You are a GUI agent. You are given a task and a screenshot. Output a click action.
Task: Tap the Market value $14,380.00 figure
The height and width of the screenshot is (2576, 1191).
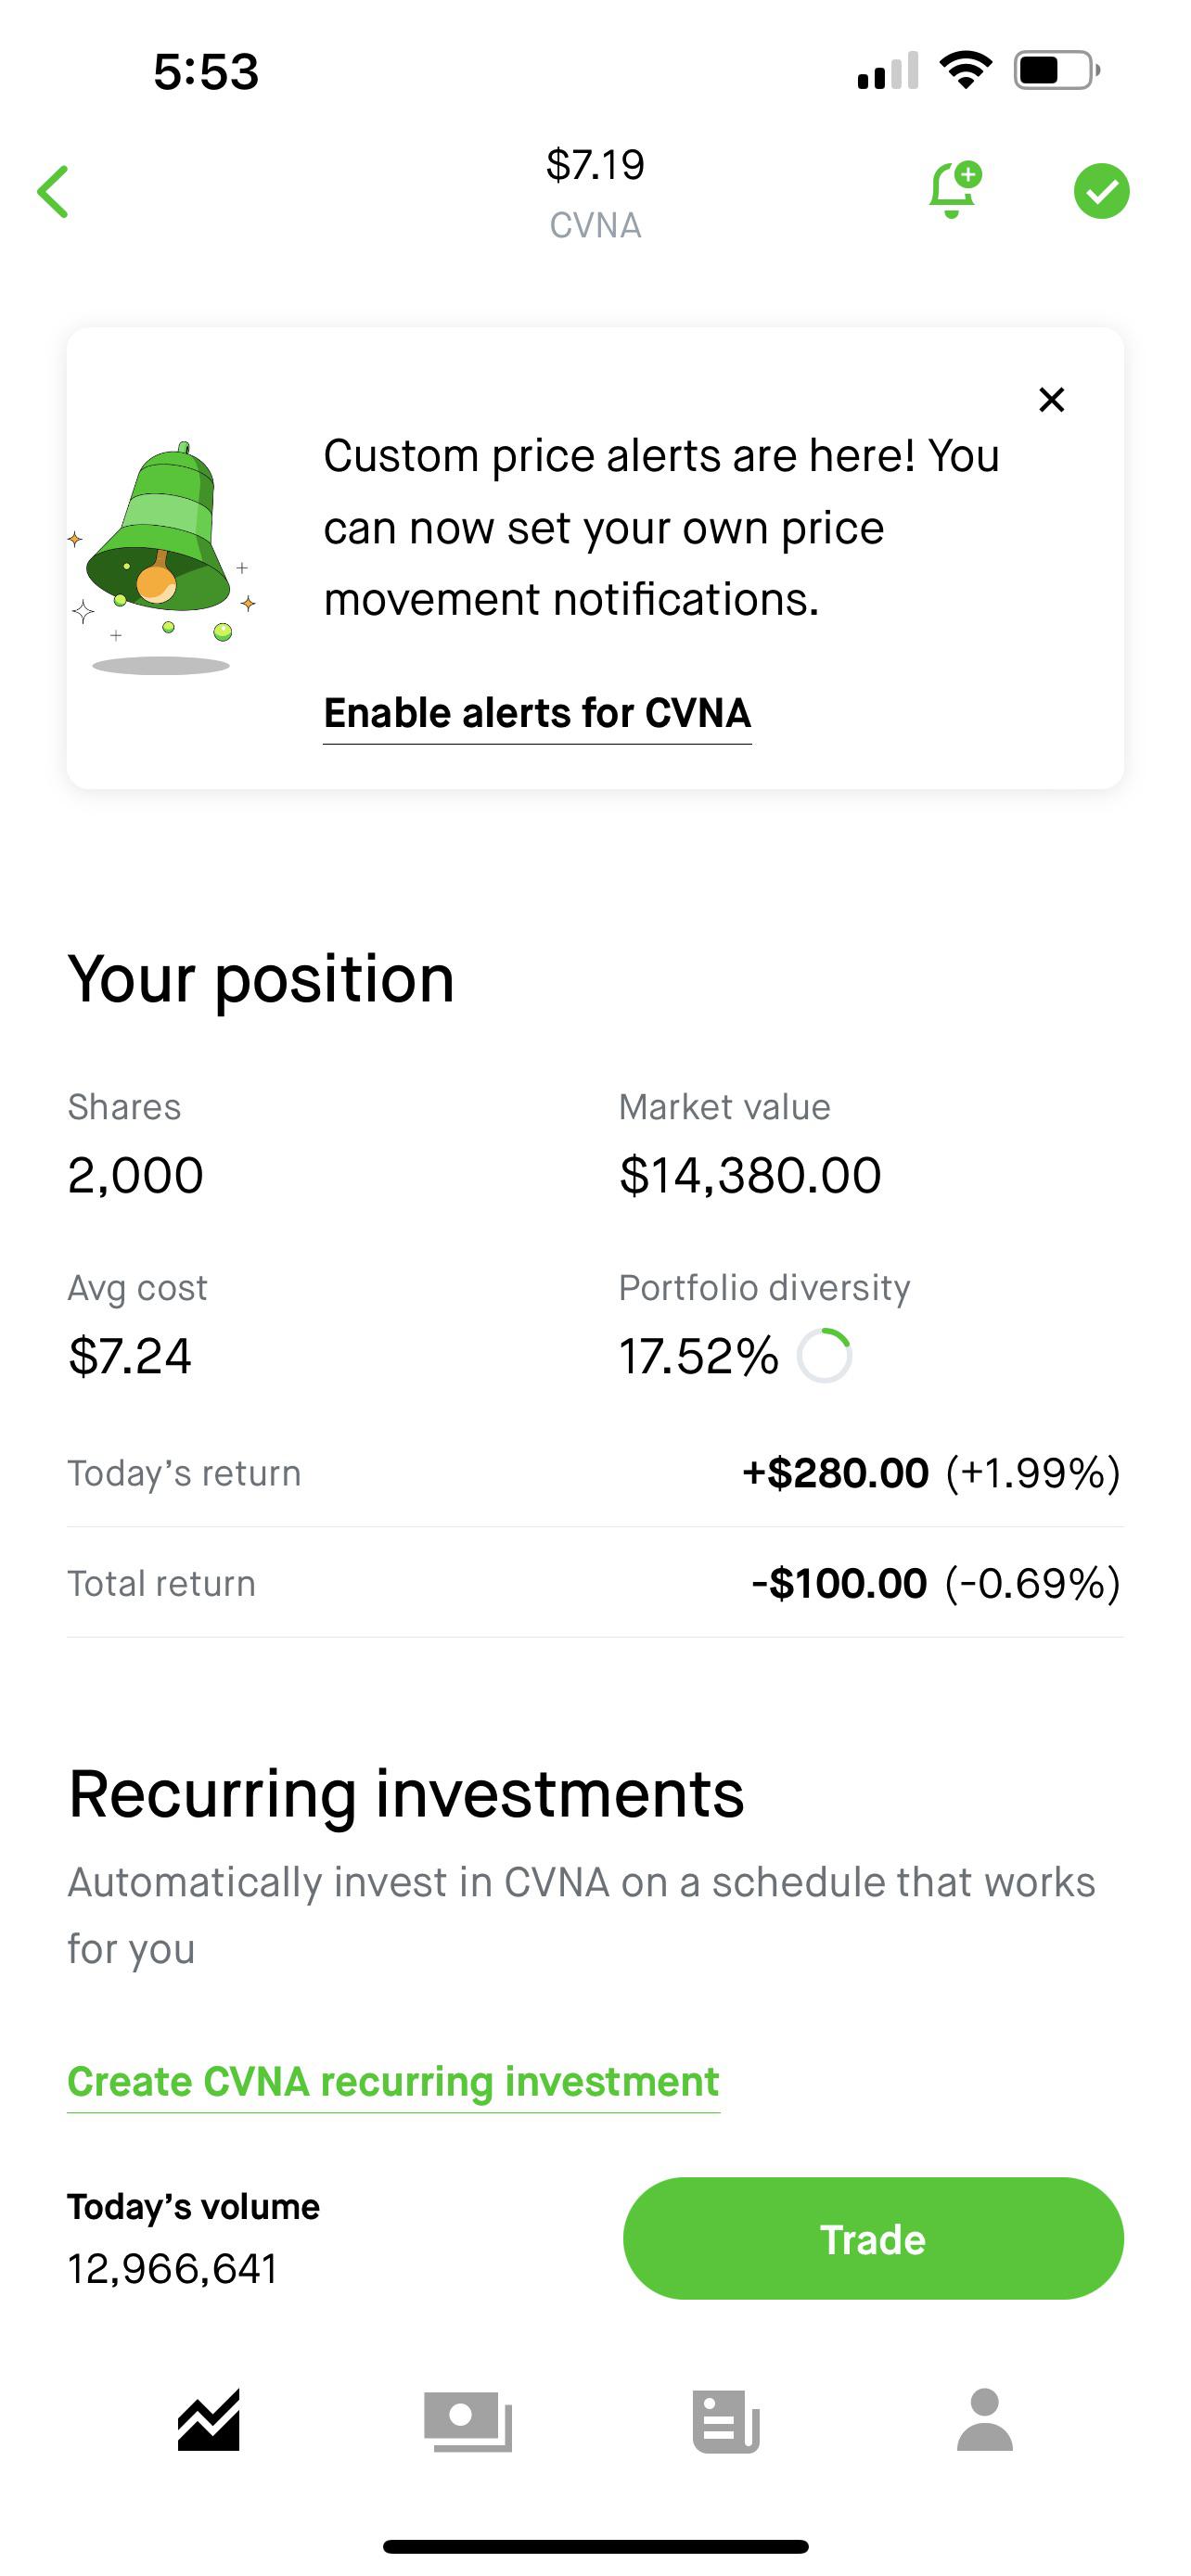coord(750,1175)
